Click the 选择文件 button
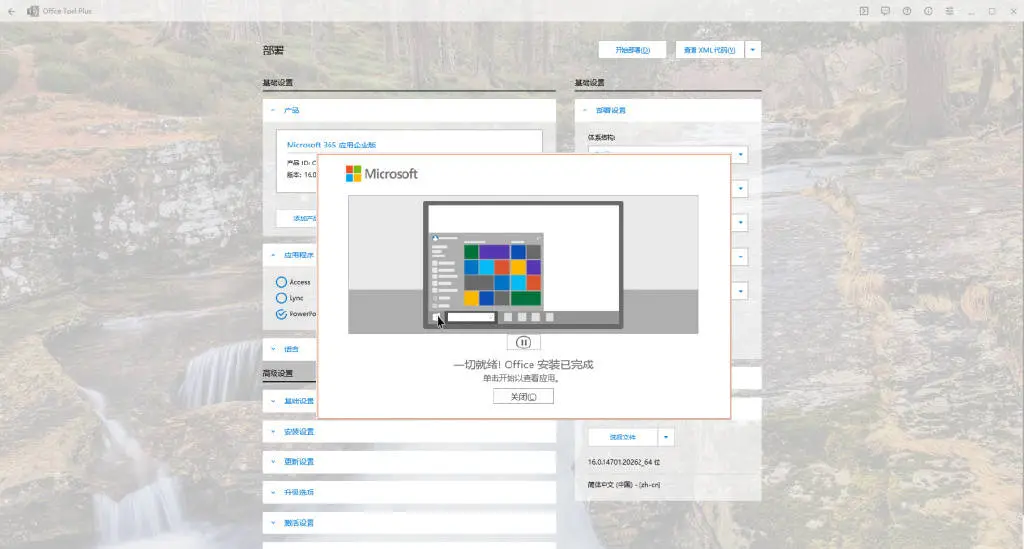This screenshot has width=1024, height=549. tap(622, 437)
